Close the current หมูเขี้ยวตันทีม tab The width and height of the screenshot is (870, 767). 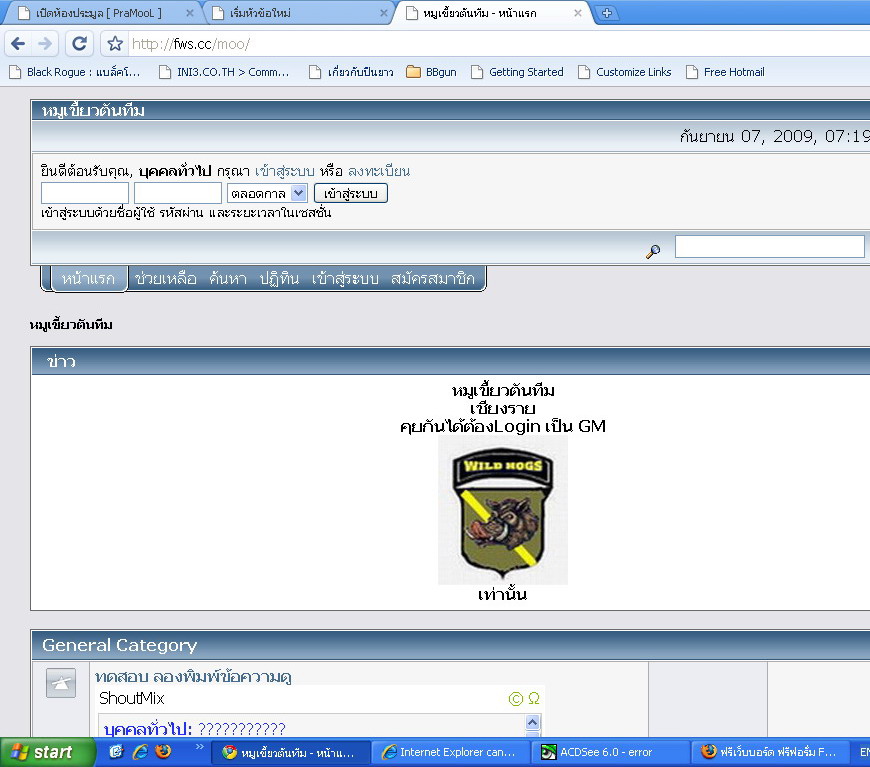[x=578, y=13]
